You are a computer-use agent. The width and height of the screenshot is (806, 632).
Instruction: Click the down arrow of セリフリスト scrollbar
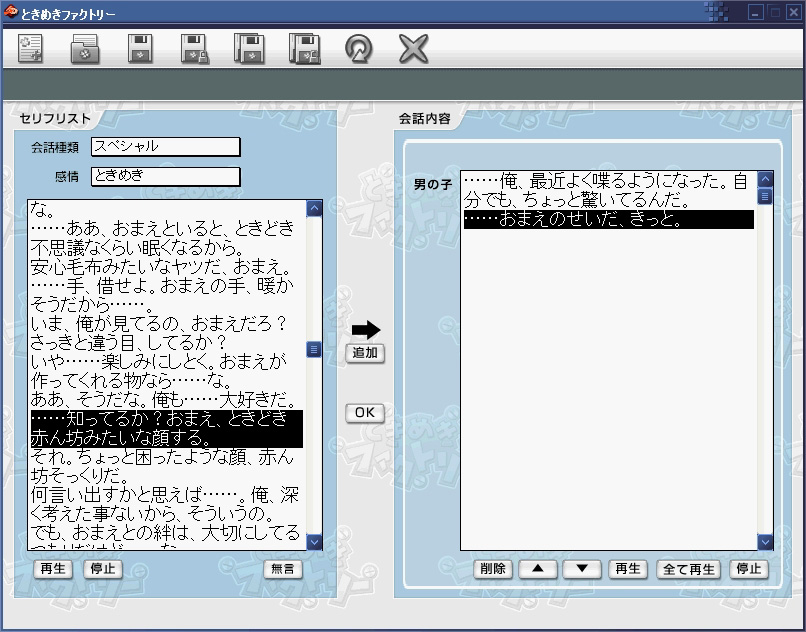[314, 542]
